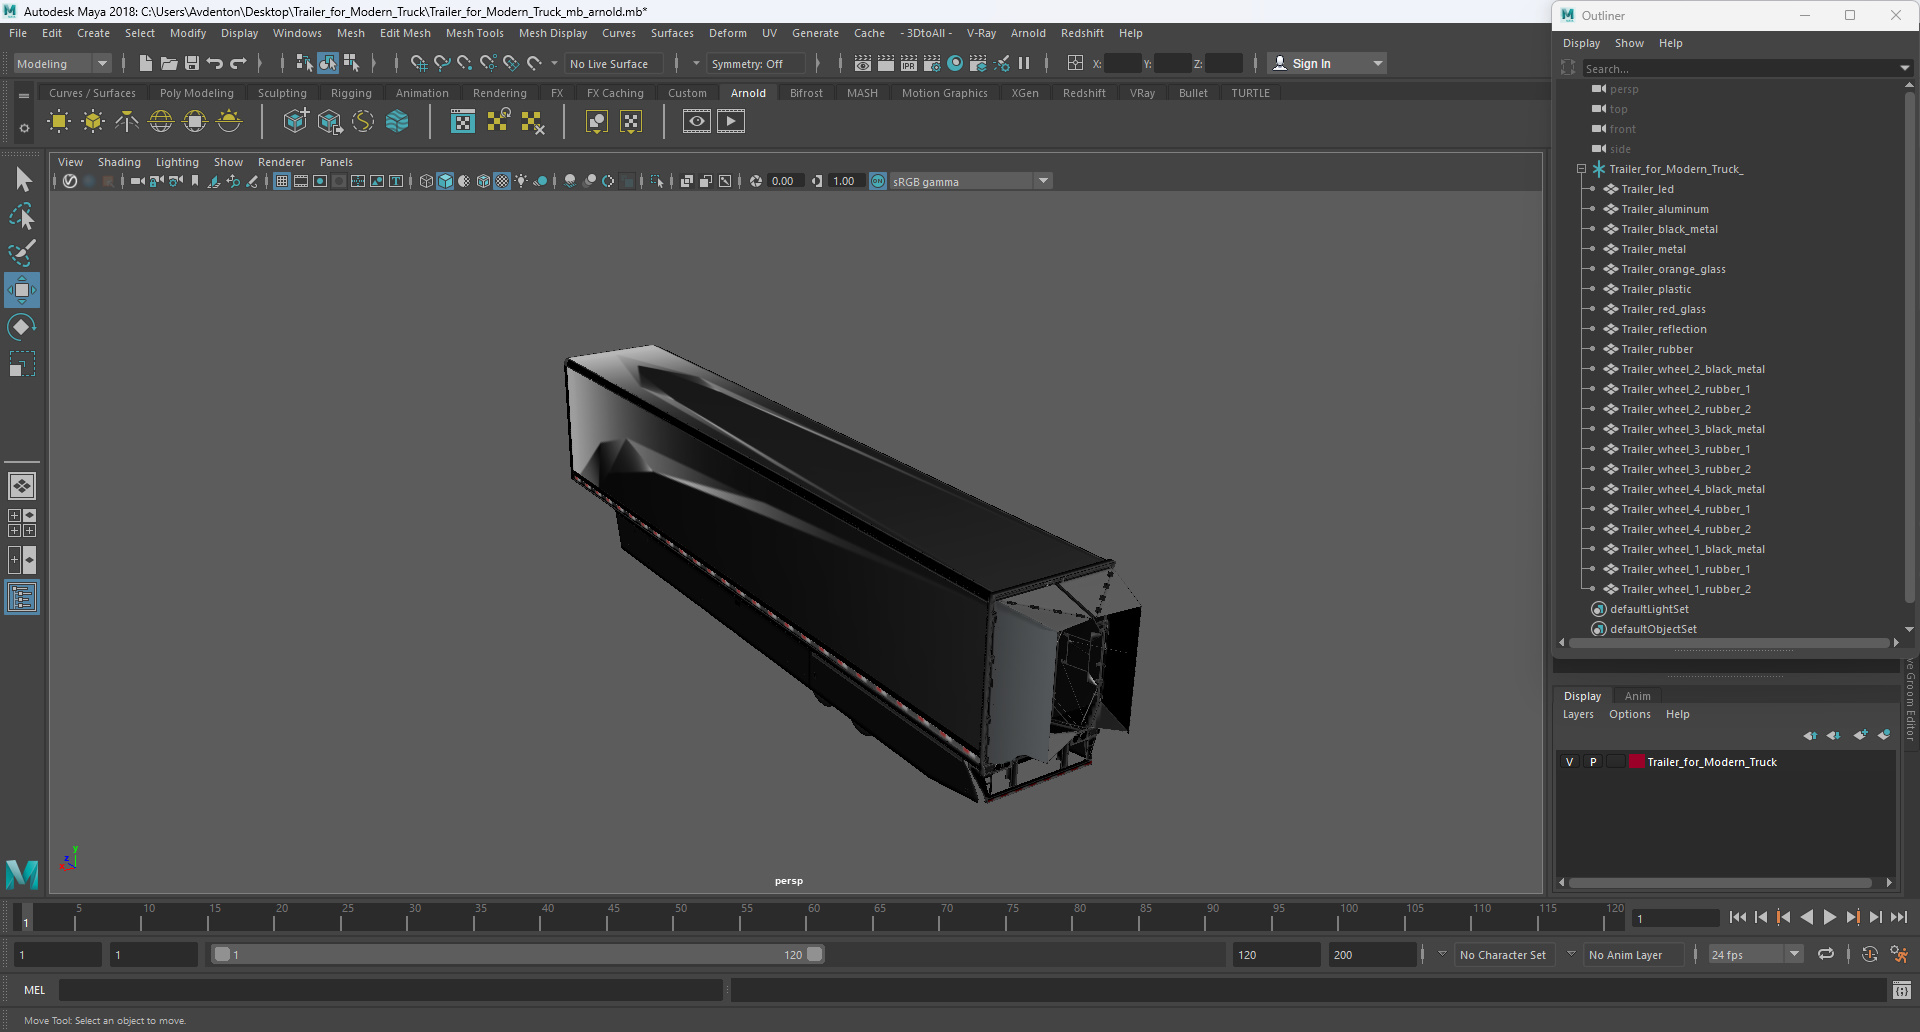
Task: Toggle the Outliner layout button in sidebar
Action: pos(22,598)
